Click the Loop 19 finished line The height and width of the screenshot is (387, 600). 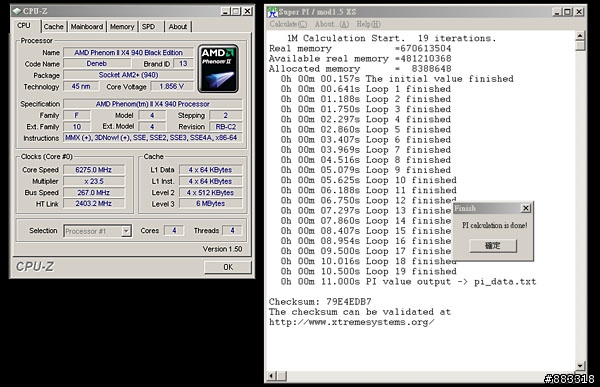(x=368, y=271)
